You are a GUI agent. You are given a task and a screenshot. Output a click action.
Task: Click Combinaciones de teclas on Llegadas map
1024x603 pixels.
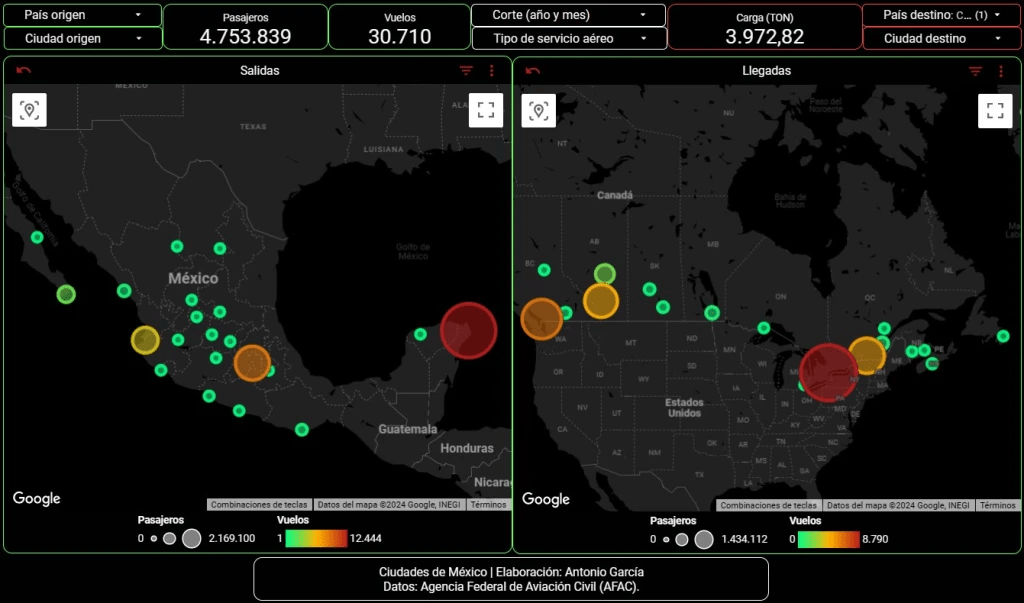[769, 505]
